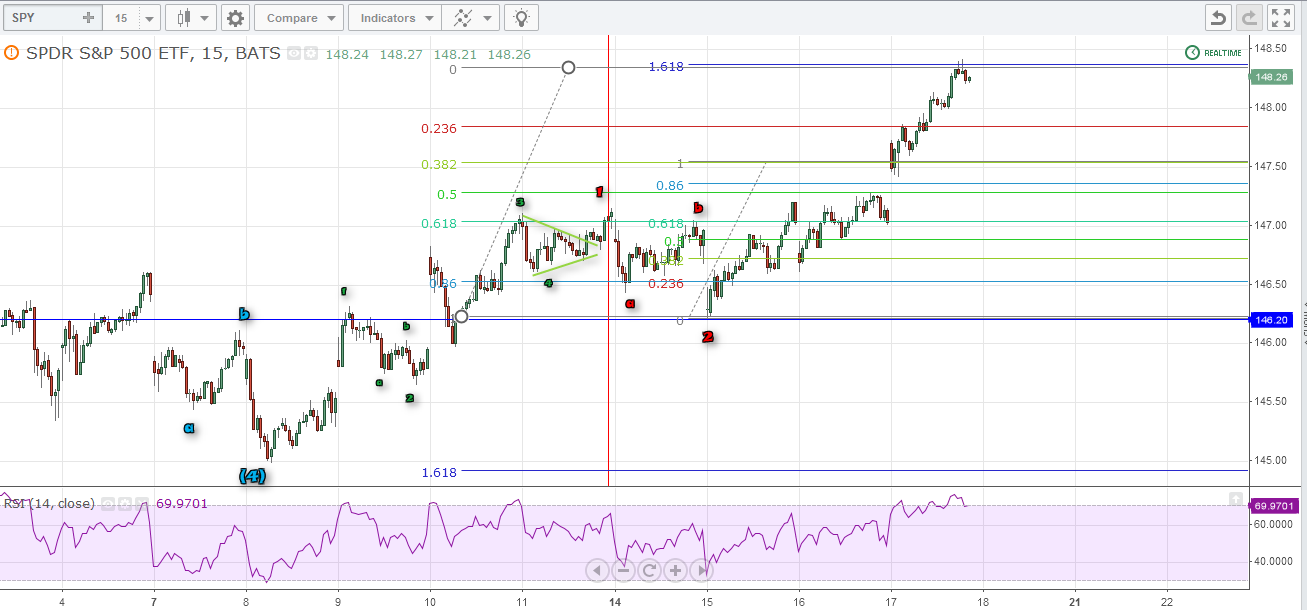The image size is (1307, 610).
Task: Click the REALTIME status indicator
Action: (x=1212, y=52)
